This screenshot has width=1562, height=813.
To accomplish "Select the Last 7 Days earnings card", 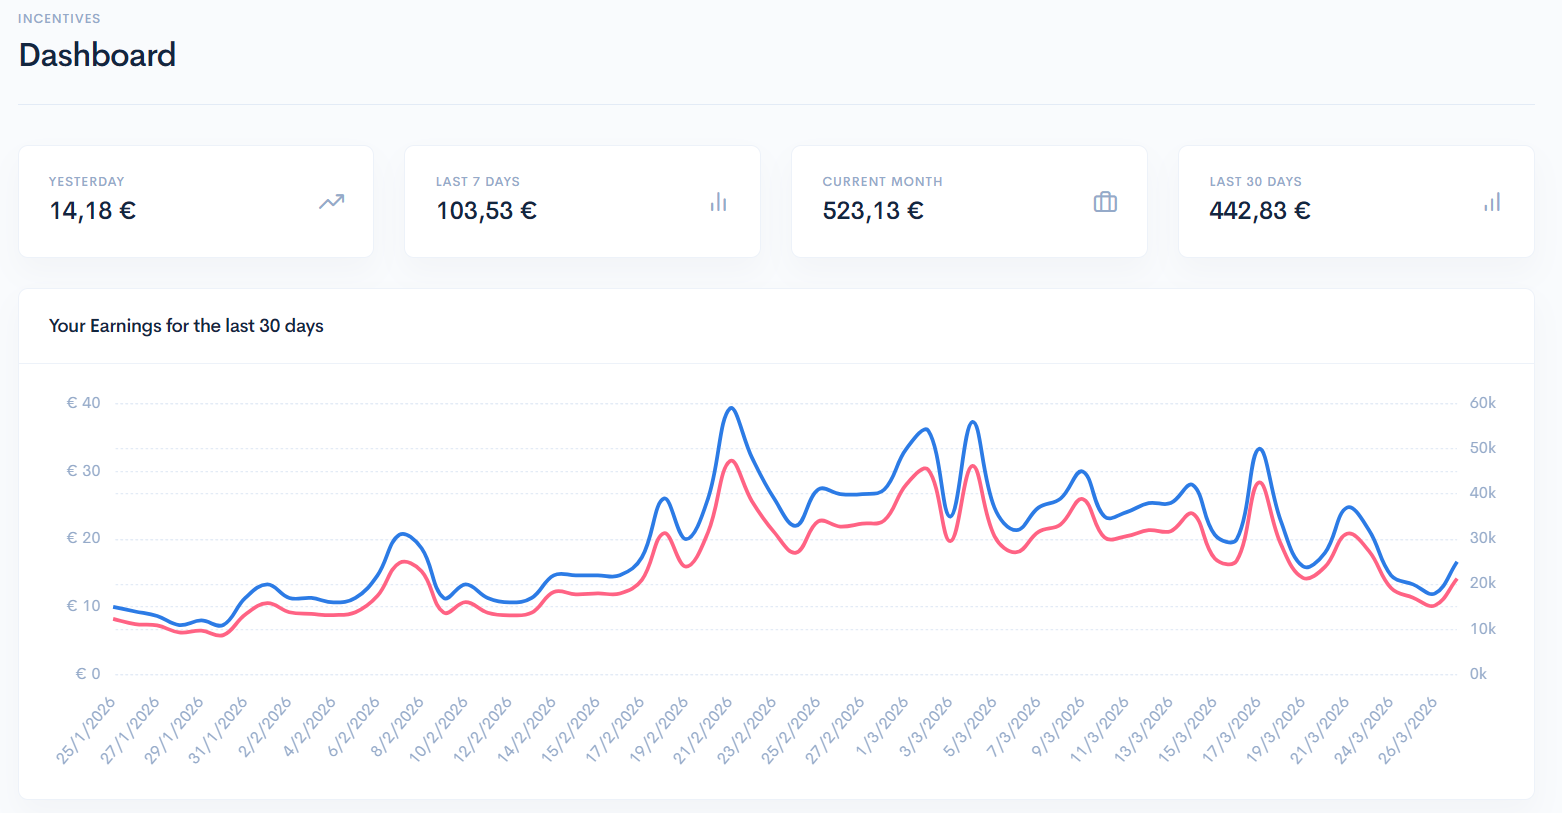I will pyautogui.click(x=582, y=201).
